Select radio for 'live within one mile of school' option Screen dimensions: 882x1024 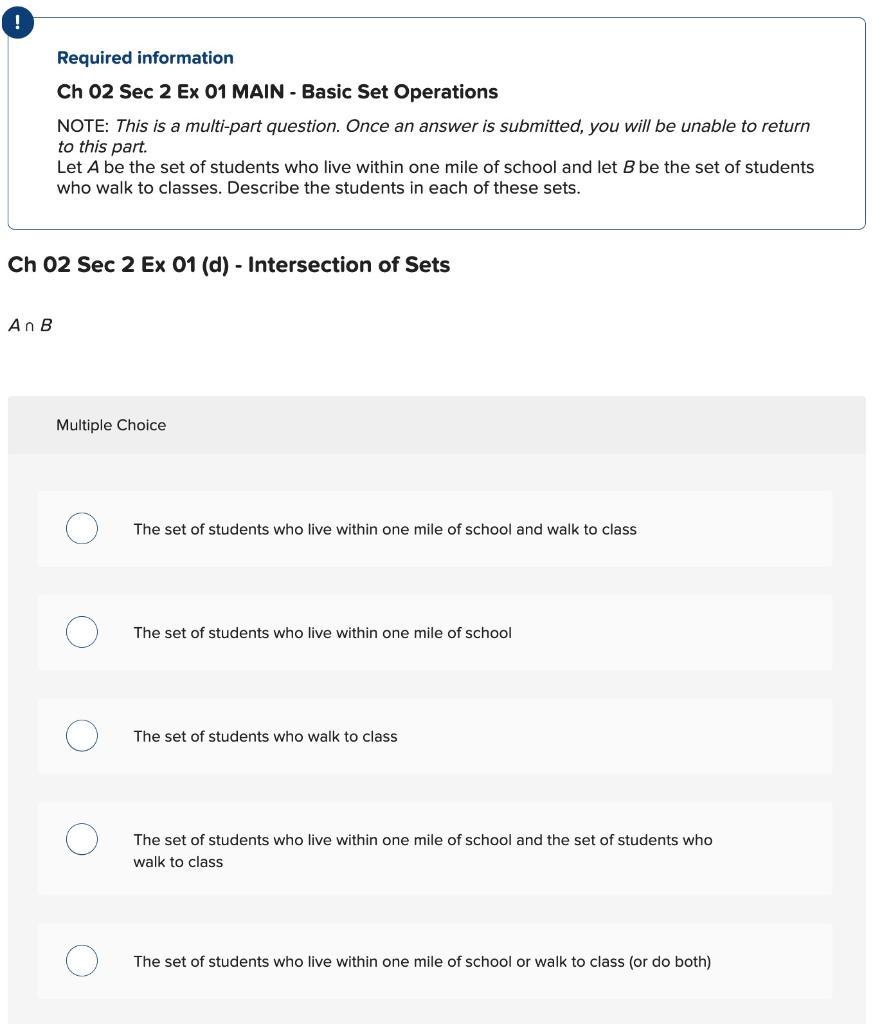[x=81, y=632]
